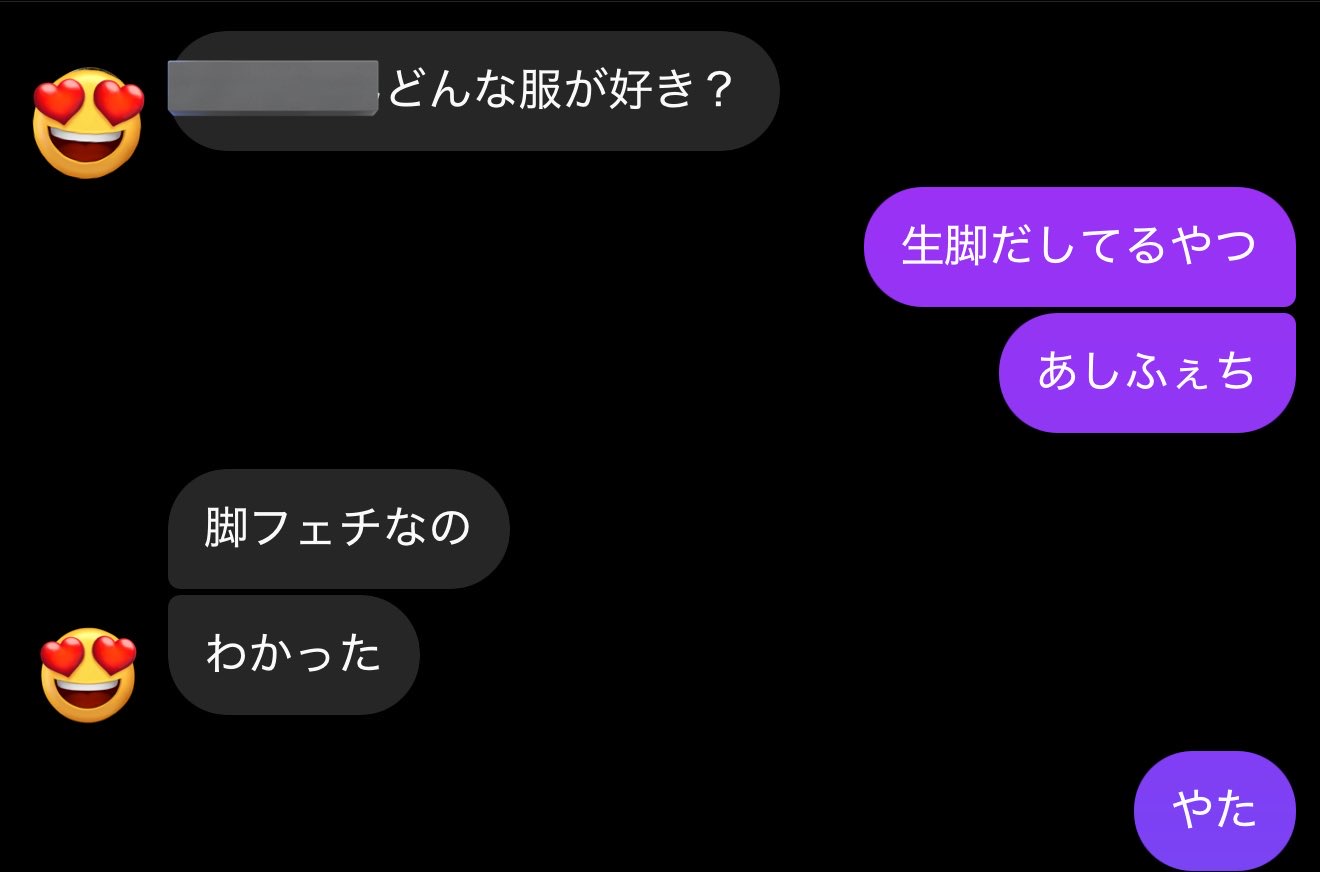
Task: Tap the smiling mouth of the upper emoji avatar
Action: [88, 152]
